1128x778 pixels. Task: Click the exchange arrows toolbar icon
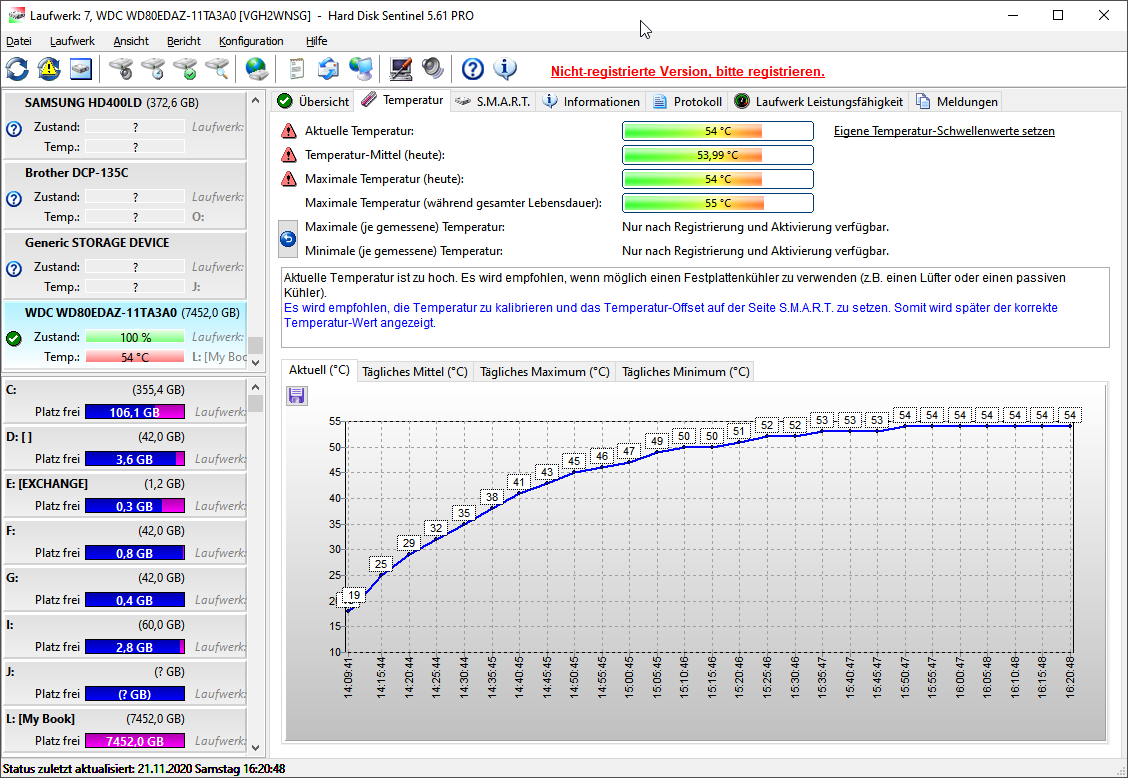point(328,68)
